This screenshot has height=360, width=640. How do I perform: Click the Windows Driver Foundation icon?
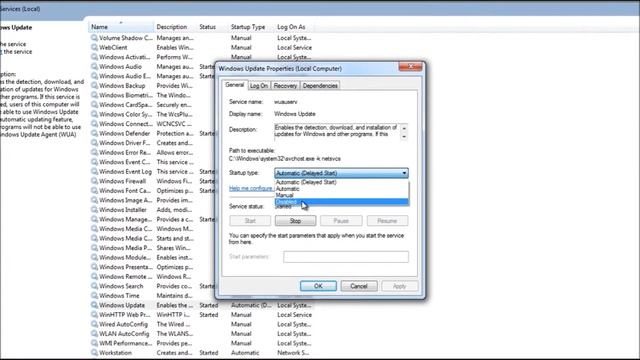94,143
